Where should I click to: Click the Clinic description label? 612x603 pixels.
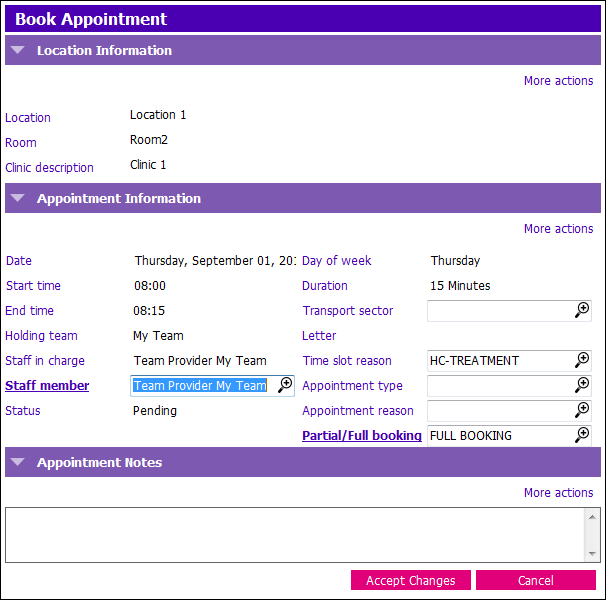[x=49, y=168]
